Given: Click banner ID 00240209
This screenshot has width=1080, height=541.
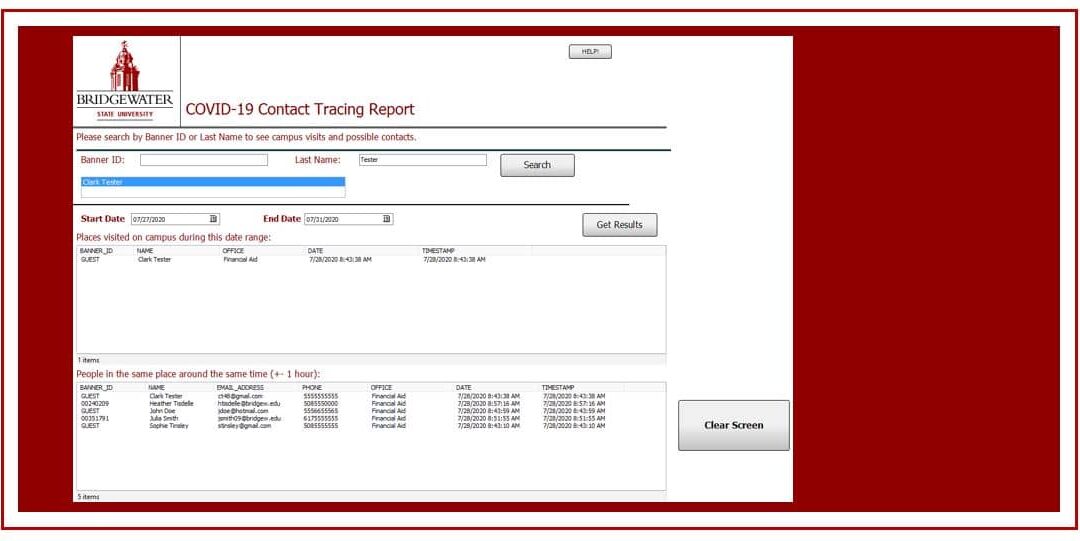Looking at the screenshot, I should pos(95,403).
